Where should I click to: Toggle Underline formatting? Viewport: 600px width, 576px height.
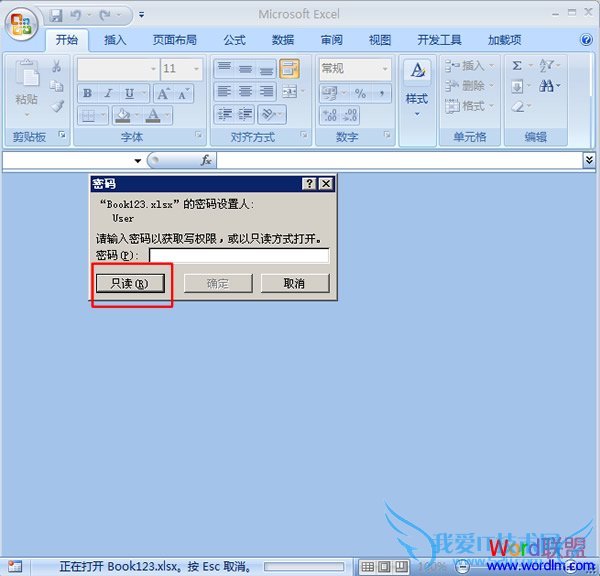coord(129,93)
